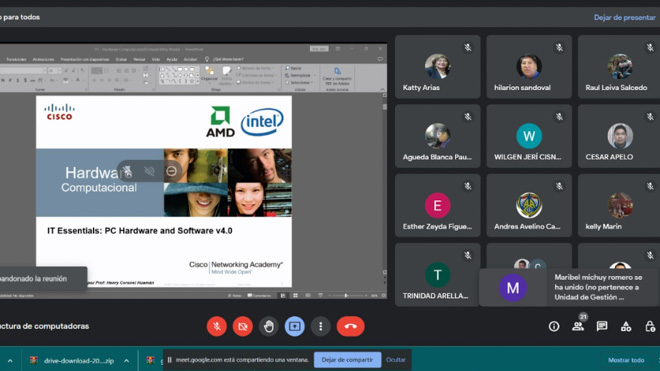Click the Organizar button in PowerPoint ribbon
The width and height of the screenshot is (660, 371).
(x=209, y=75)
